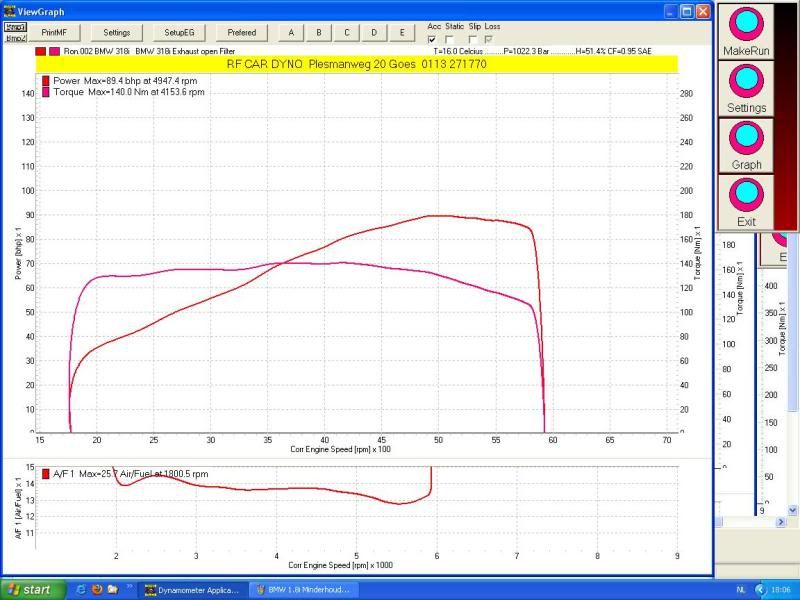Switch to BMW 1.8i Minderhoud taskbar item
Image resolution: width=800 pixels, height=600 pixels.
pos(304,590)
